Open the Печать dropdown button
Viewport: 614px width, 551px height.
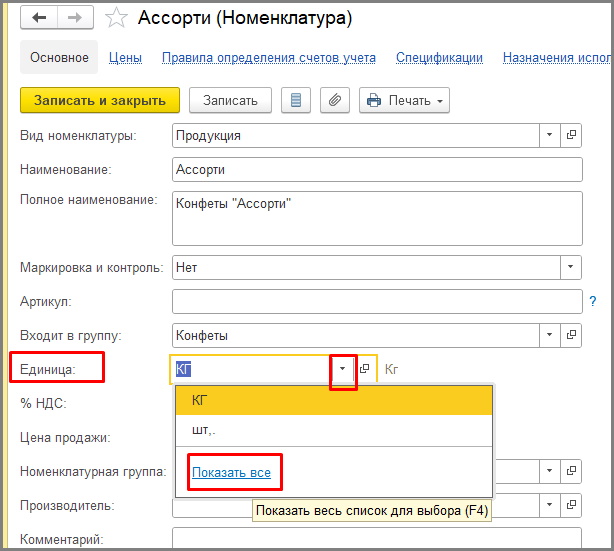pos(404,100)
